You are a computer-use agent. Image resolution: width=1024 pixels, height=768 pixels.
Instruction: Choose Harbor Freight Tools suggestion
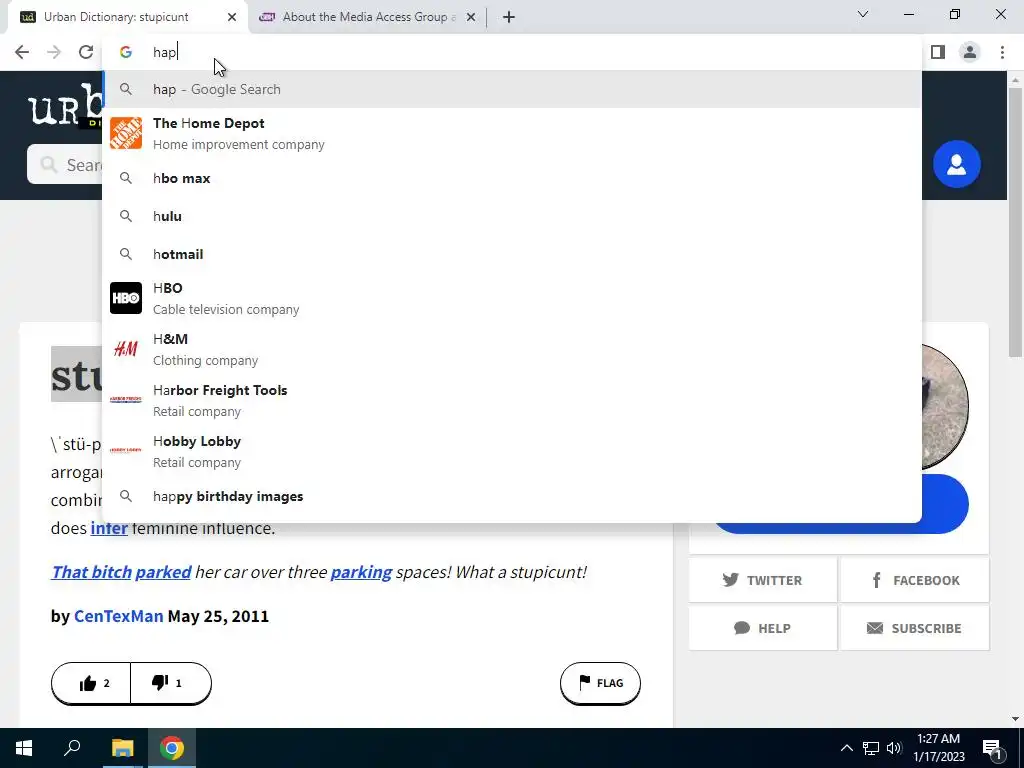click(x=512, y=400)
